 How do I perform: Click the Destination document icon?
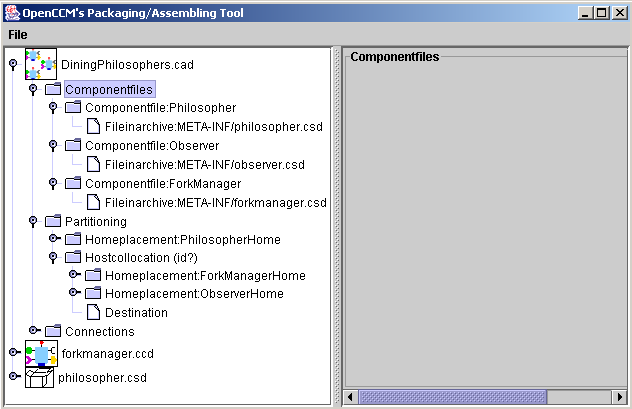click(93, 312)
